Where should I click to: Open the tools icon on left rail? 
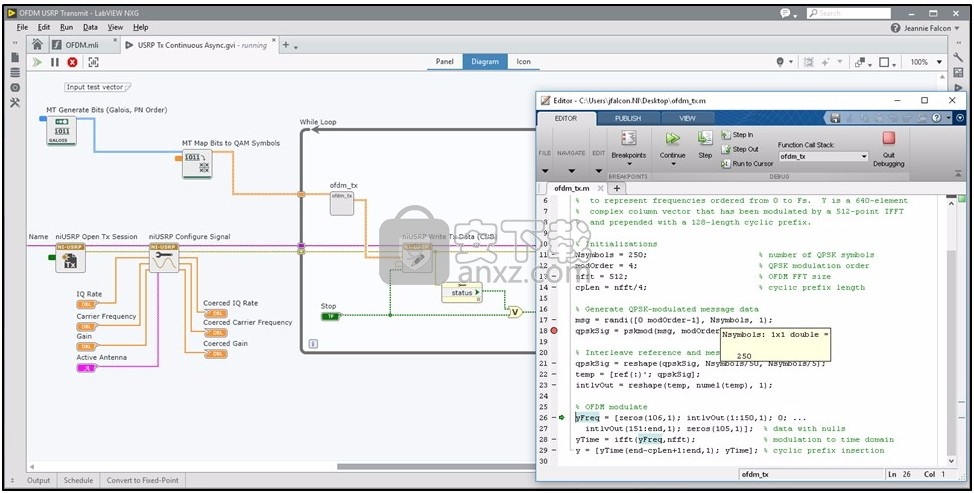[15, 103]
